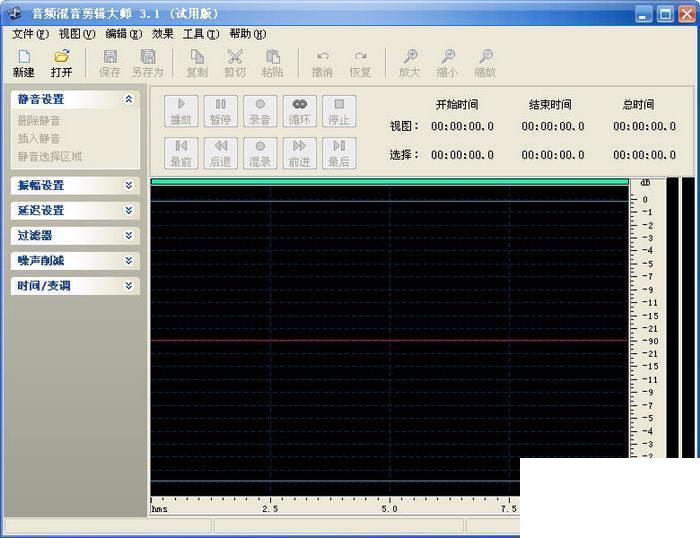This screenshot has width=700, height=538.
Task: Click the 7.5 mark on time ruler
Action: click(x=509, y=509)
